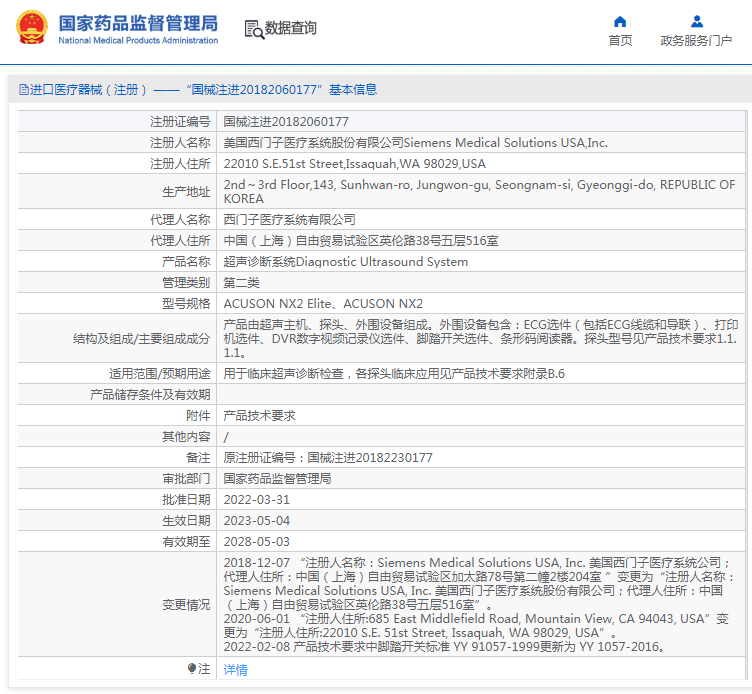Select effective date 2023-05-04
Screen dimensions: 752x694
pos(257,521)
